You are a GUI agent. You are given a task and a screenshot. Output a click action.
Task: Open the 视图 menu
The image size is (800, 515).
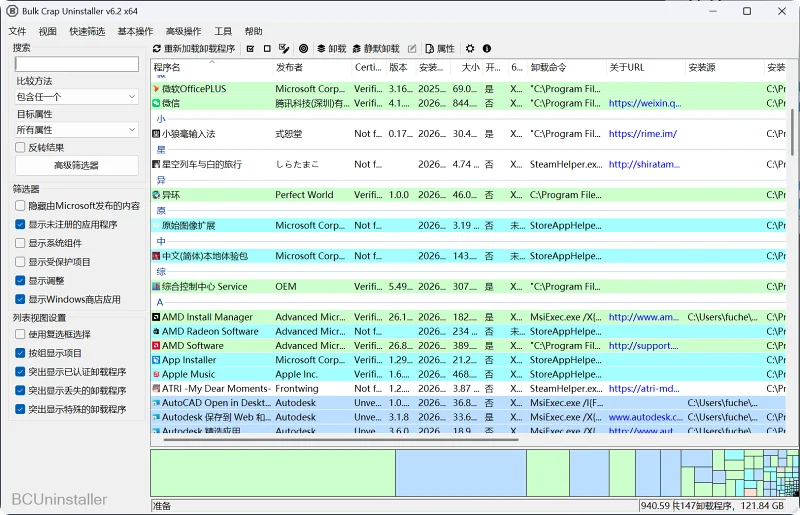tap(47, 32)
